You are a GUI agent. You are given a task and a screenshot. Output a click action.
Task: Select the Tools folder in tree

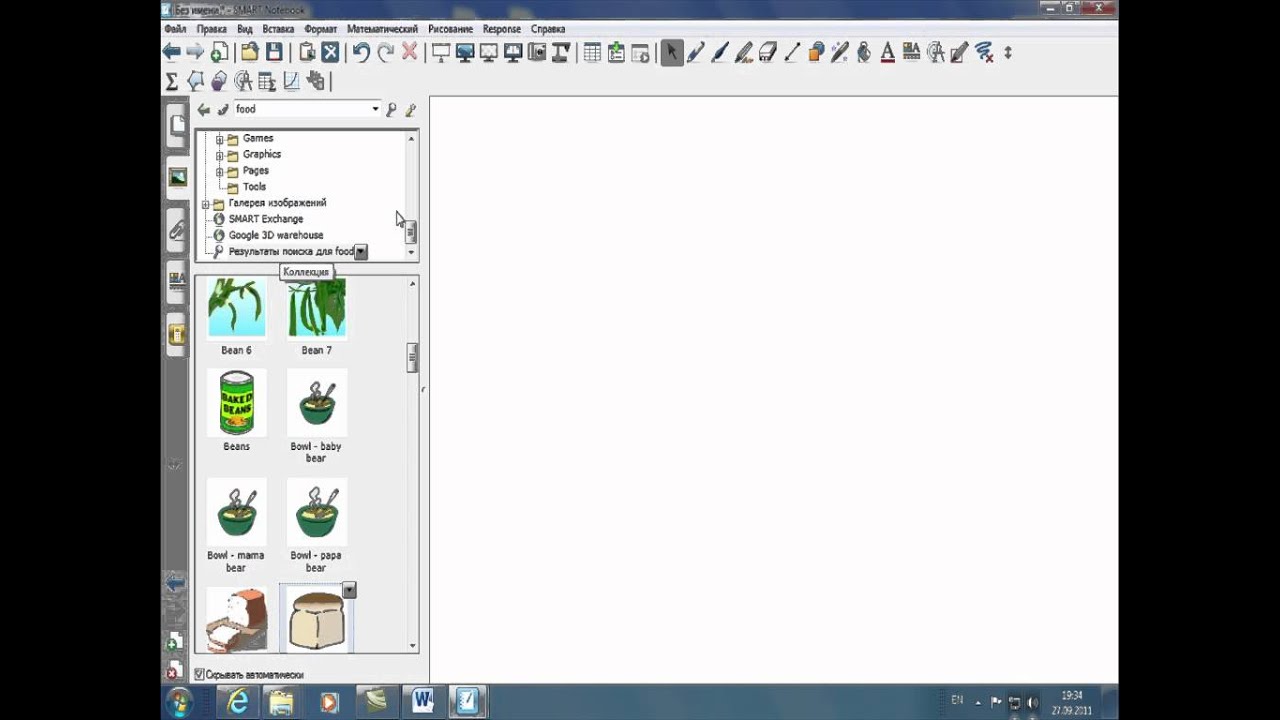click(254, 187)
